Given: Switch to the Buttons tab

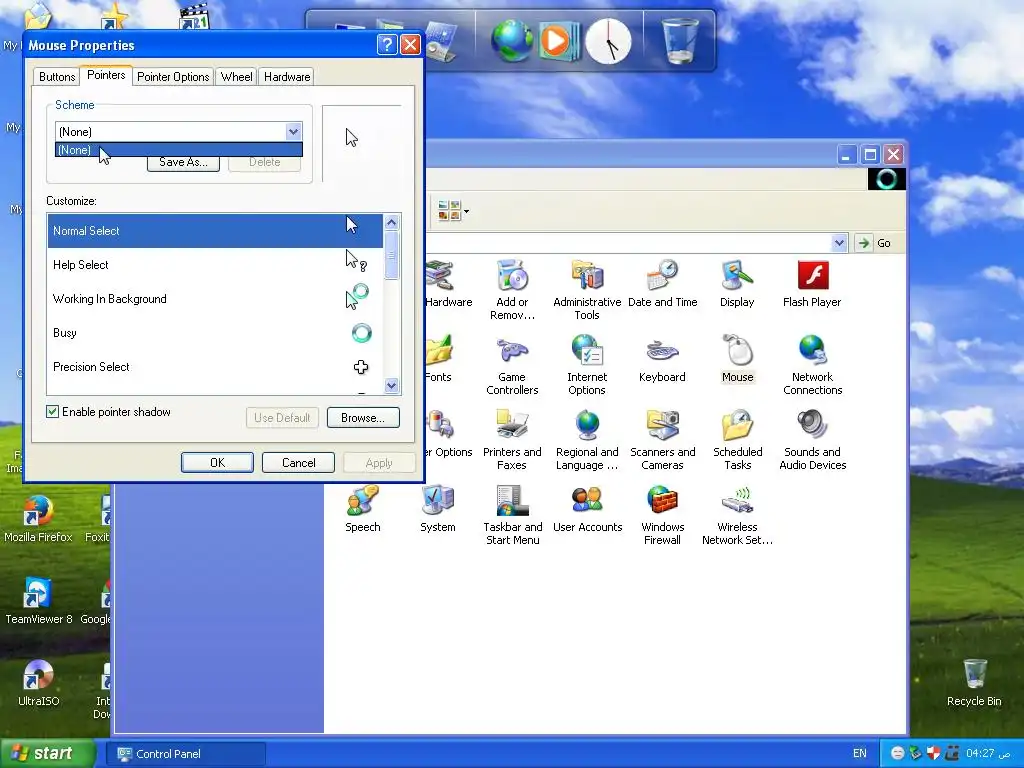Looking at the screenshot, I should click(57, 76).
